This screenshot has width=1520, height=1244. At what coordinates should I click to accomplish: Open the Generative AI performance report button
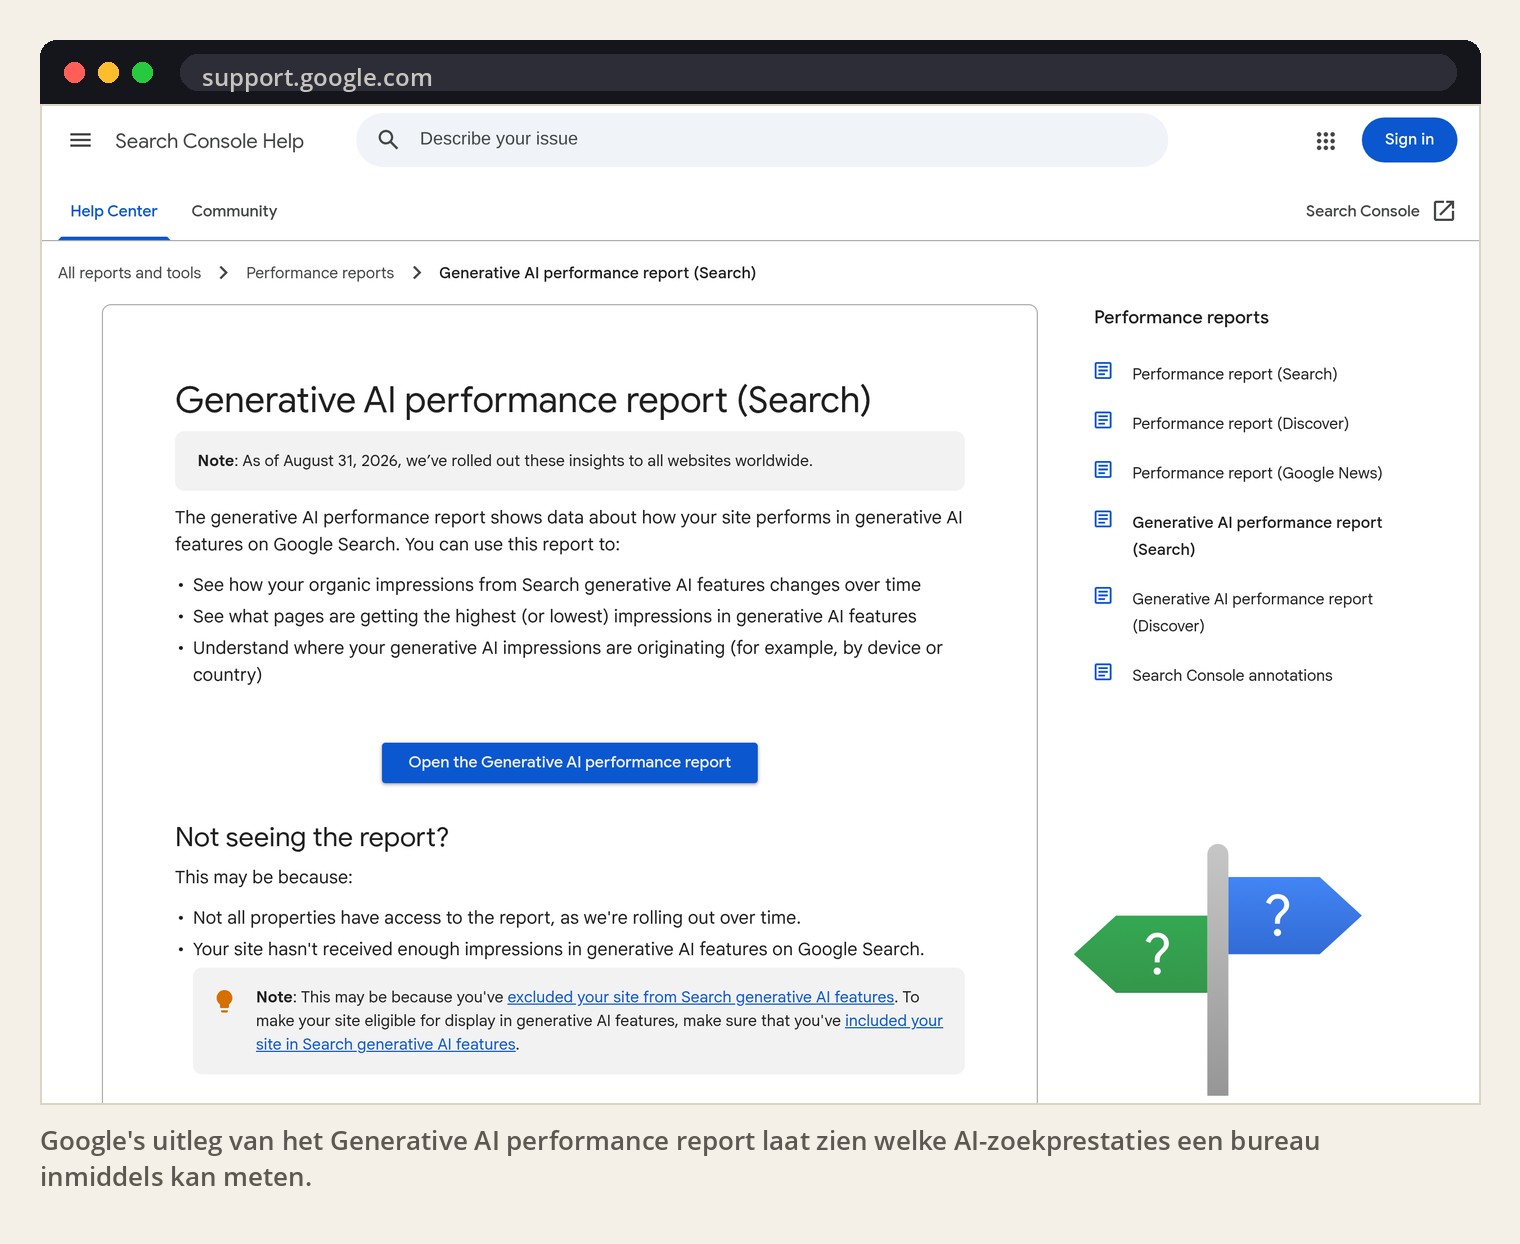(570, 762)
